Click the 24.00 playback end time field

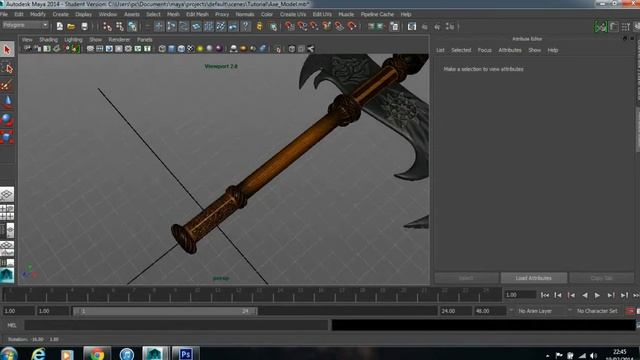point(455,311)
